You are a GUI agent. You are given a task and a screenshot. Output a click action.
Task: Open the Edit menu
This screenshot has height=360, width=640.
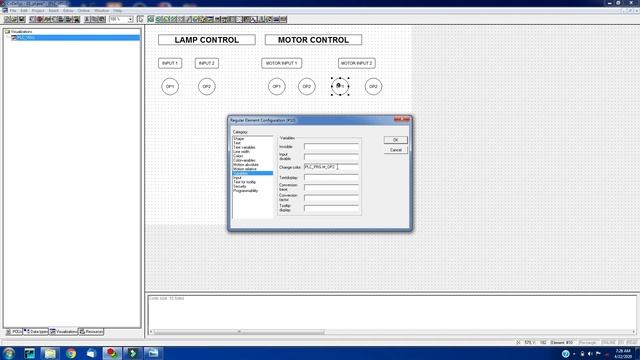[x=24, y=11]
